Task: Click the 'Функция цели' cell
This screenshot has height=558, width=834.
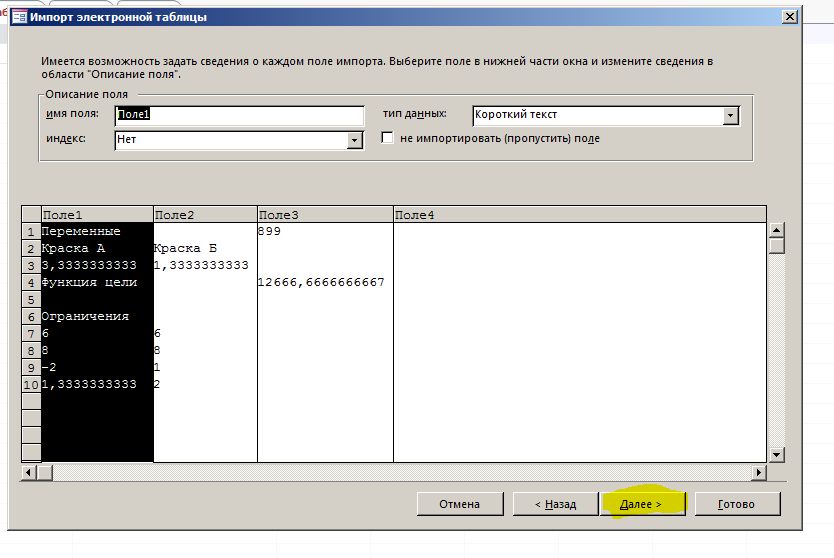Action: [97, 282]
